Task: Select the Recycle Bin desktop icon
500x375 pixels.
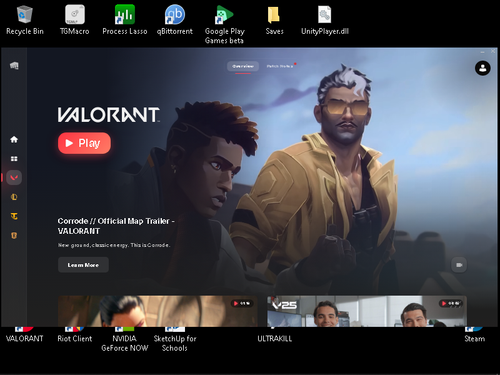Action: (x=25, y=20)
